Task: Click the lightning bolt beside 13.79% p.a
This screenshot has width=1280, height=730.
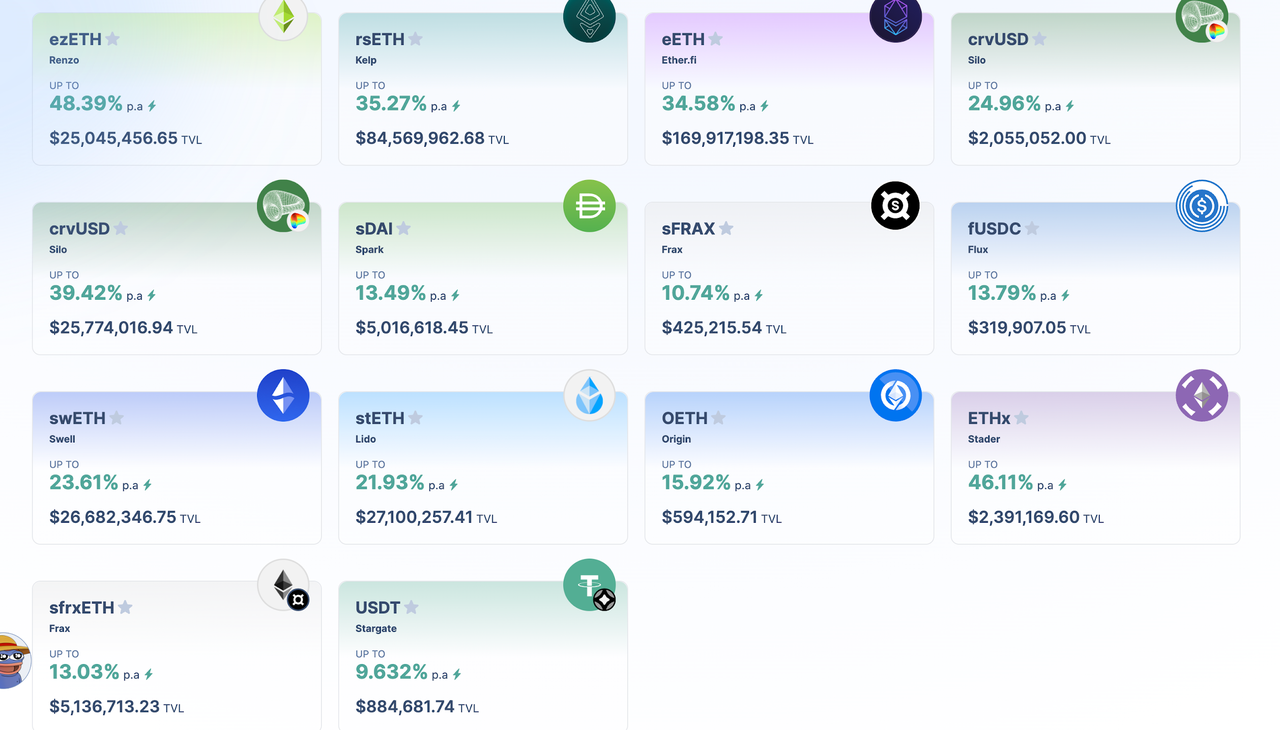Action: [1065, 296]
